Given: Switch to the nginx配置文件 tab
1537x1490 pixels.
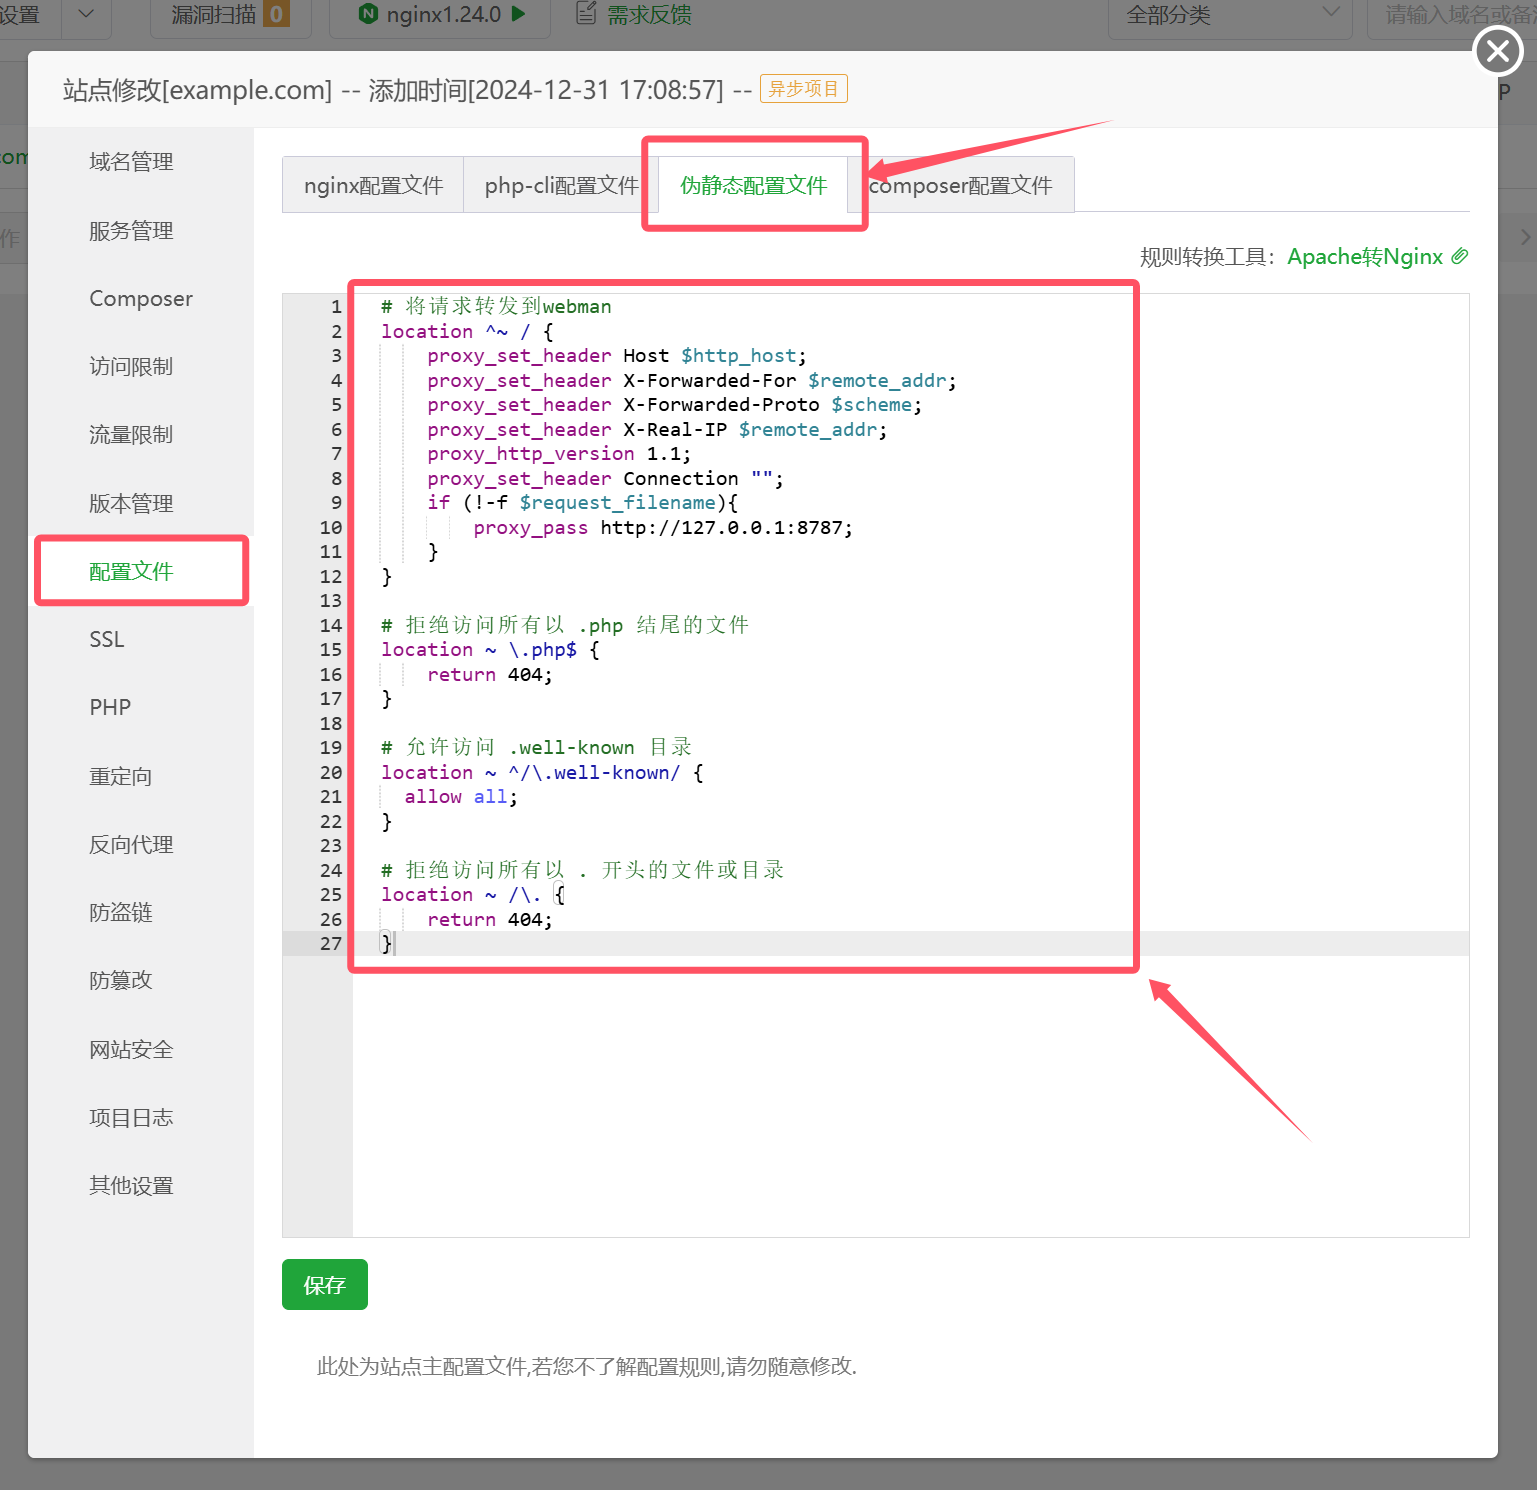Looking at the screenshot, I should pyautogui.click(x=373, y=185).
